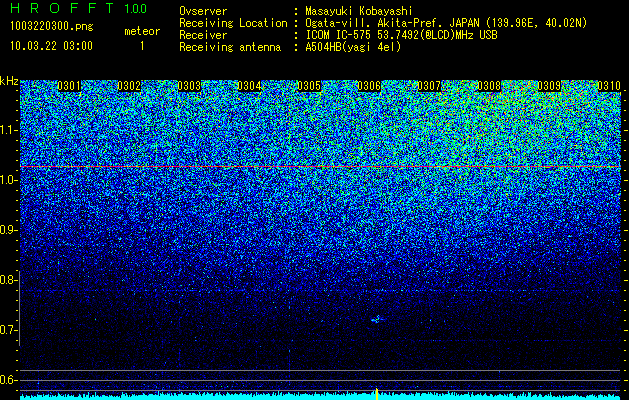629x400 pixels.
Task: Click the 0307 time marker
Action: [429, 86]
